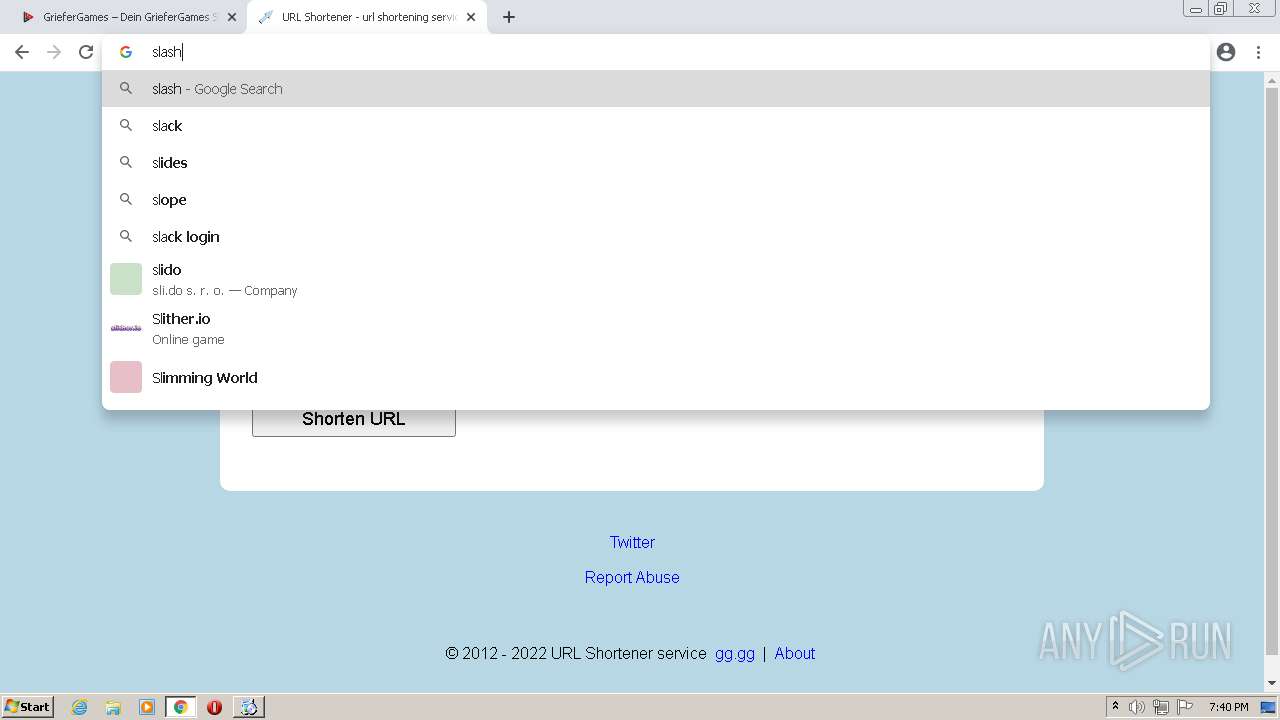This screenshot has width=1280, height=720.
Task: Open the Action Center flag icon
Action: click(1185, 707)
